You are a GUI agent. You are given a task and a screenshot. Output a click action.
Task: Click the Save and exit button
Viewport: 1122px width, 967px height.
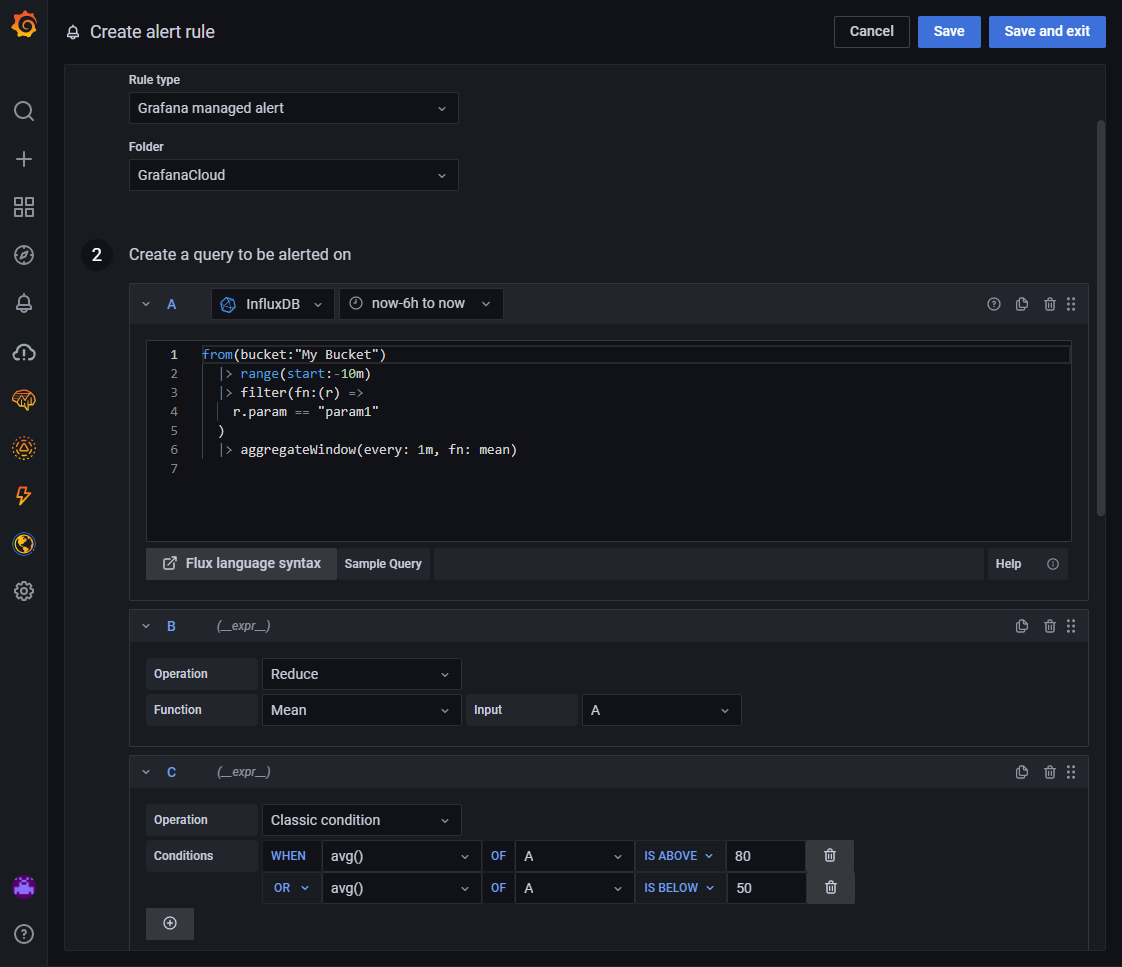(x=1047, y=31)
